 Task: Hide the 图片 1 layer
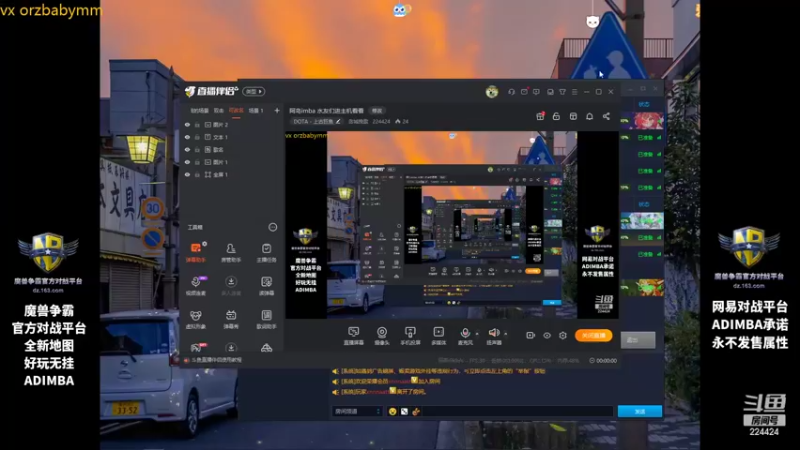coord(187,162)
